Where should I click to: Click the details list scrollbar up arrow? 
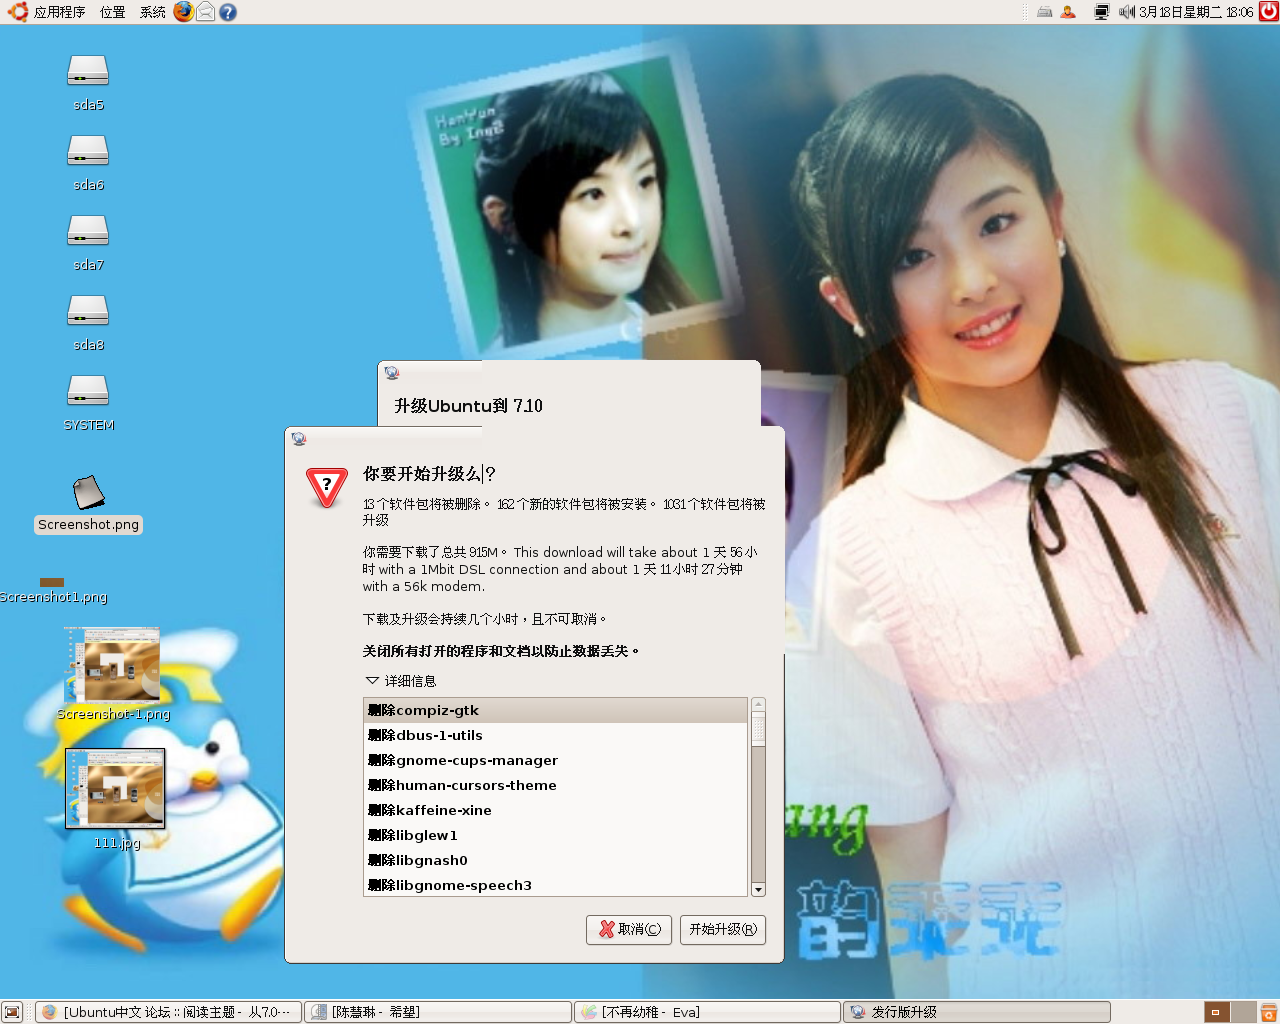click(x=758, y=704)
